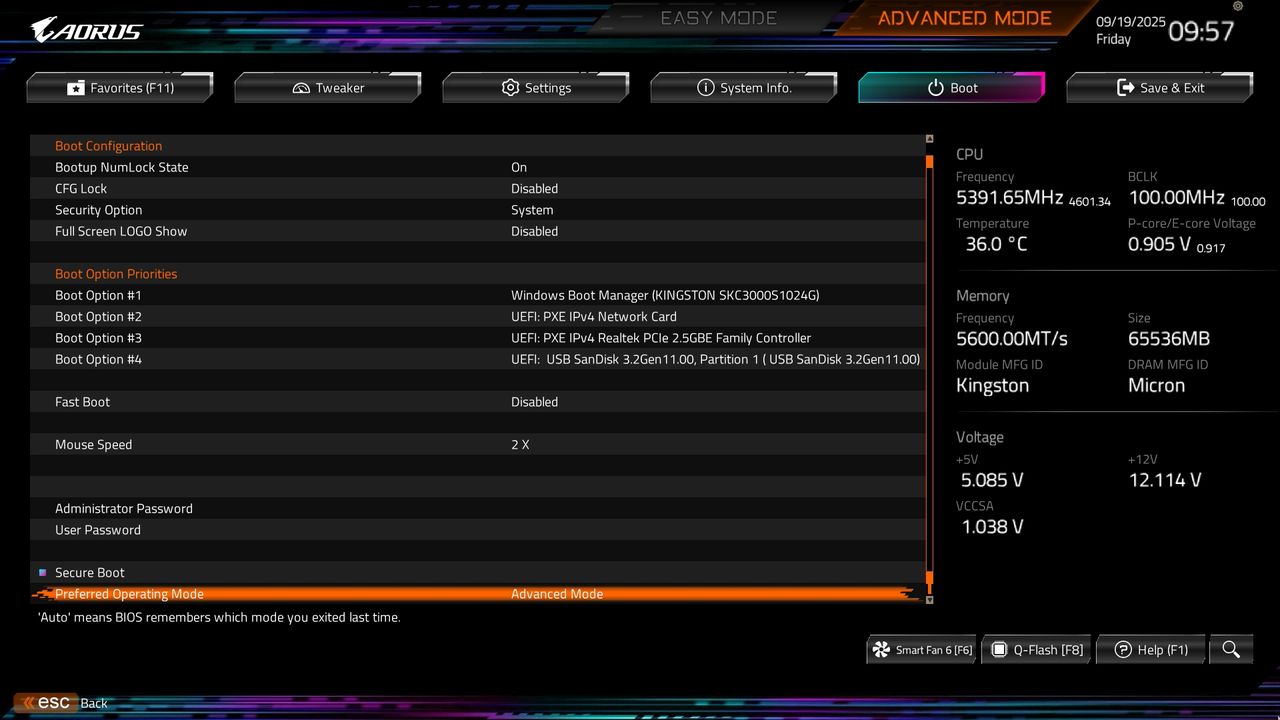The width and height of the screenshot is (1280, 720).
Task: Launch Q-Flash utility
Action: coord(1036,649)
